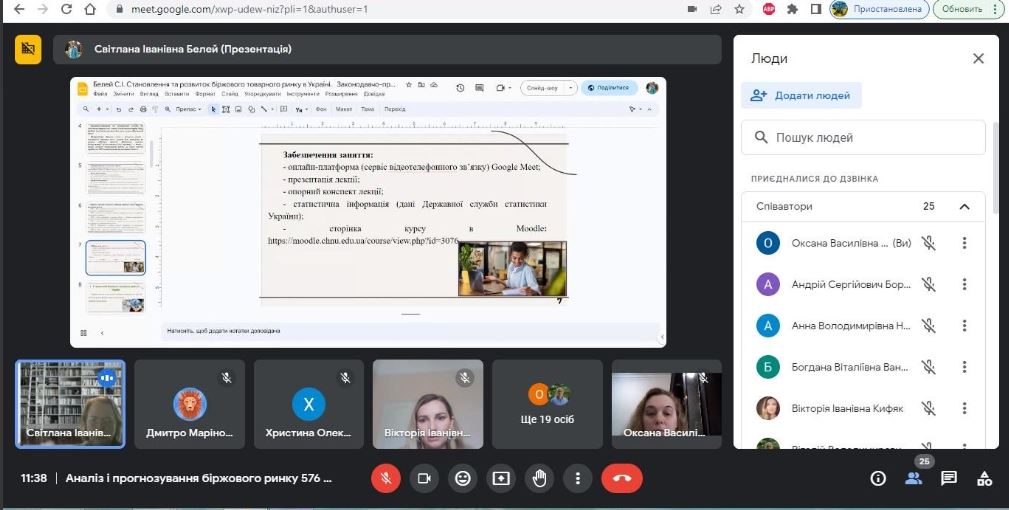
Task: Select the Христина Олек... participant tile
Action: [x=309, y=404]
